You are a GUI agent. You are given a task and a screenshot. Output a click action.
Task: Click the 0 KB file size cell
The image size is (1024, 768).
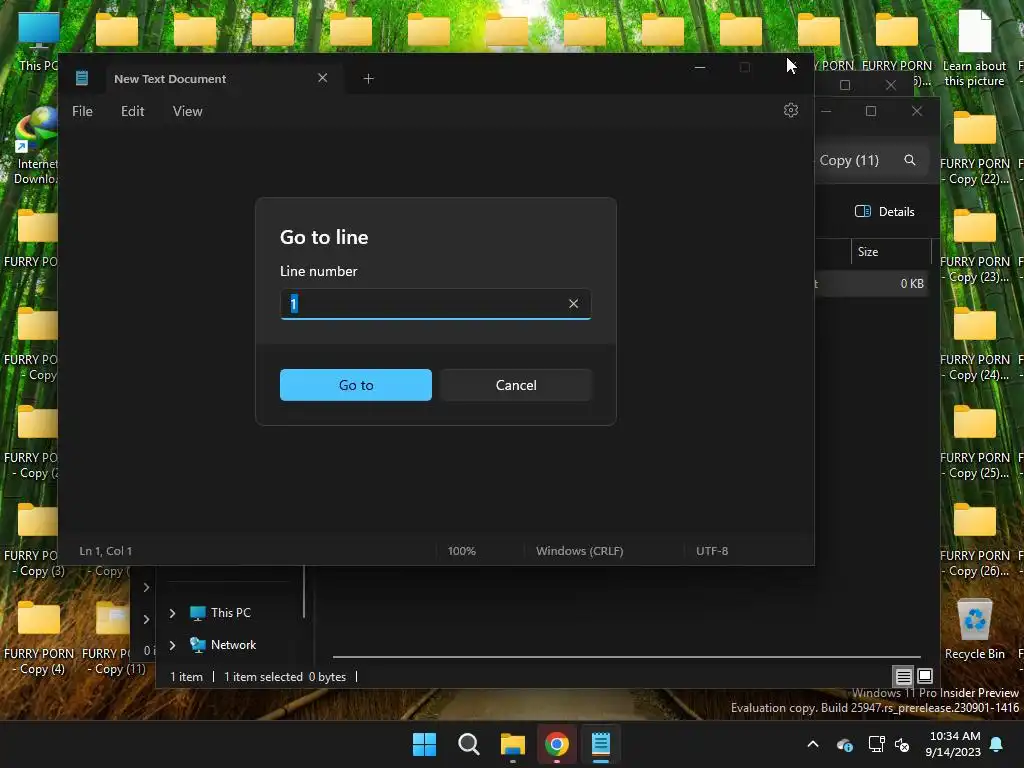[912, 284]
